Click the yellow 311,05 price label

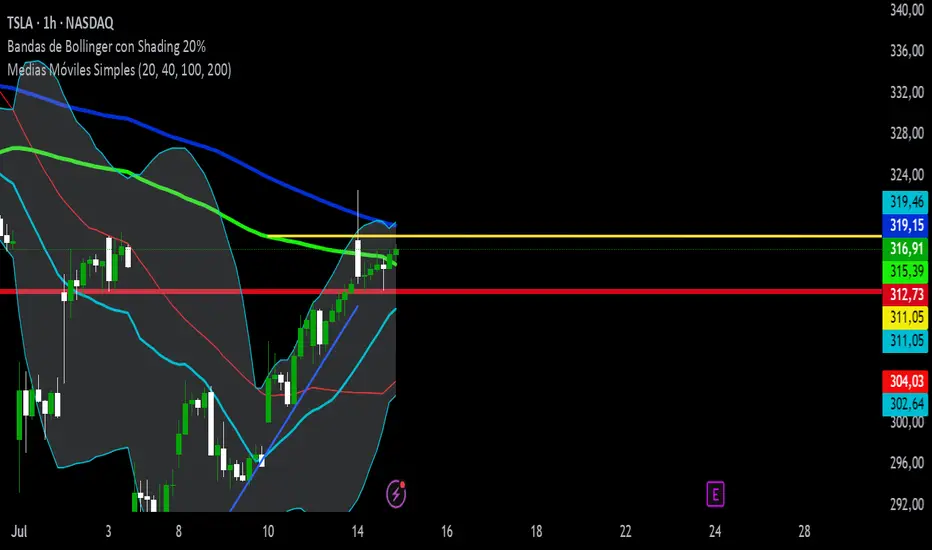tap(905, 318)
